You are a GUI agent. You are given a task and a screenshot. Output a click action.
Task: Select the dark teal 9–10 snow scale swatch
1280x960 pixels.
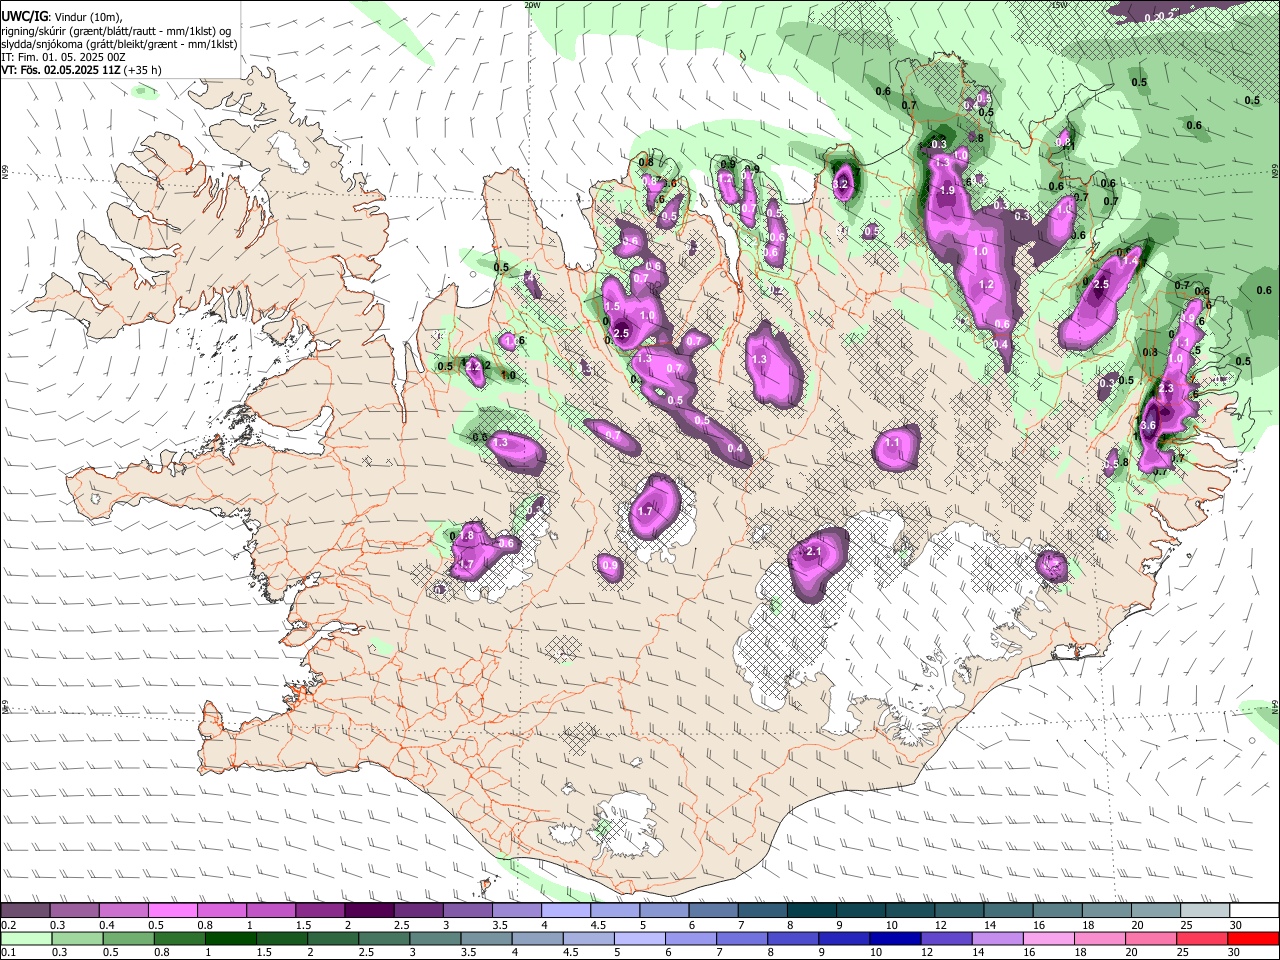click(861, 910)
